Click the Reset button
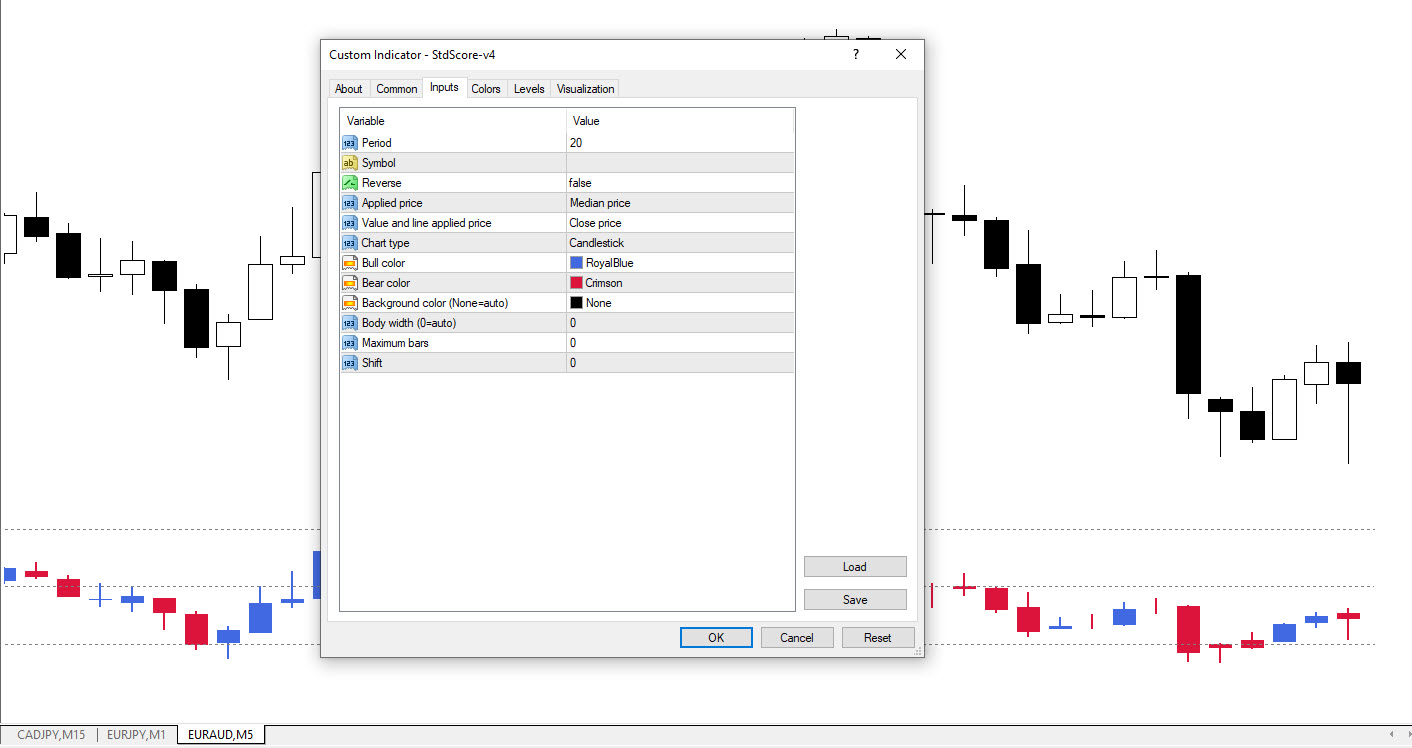 [x=877, y=638]
